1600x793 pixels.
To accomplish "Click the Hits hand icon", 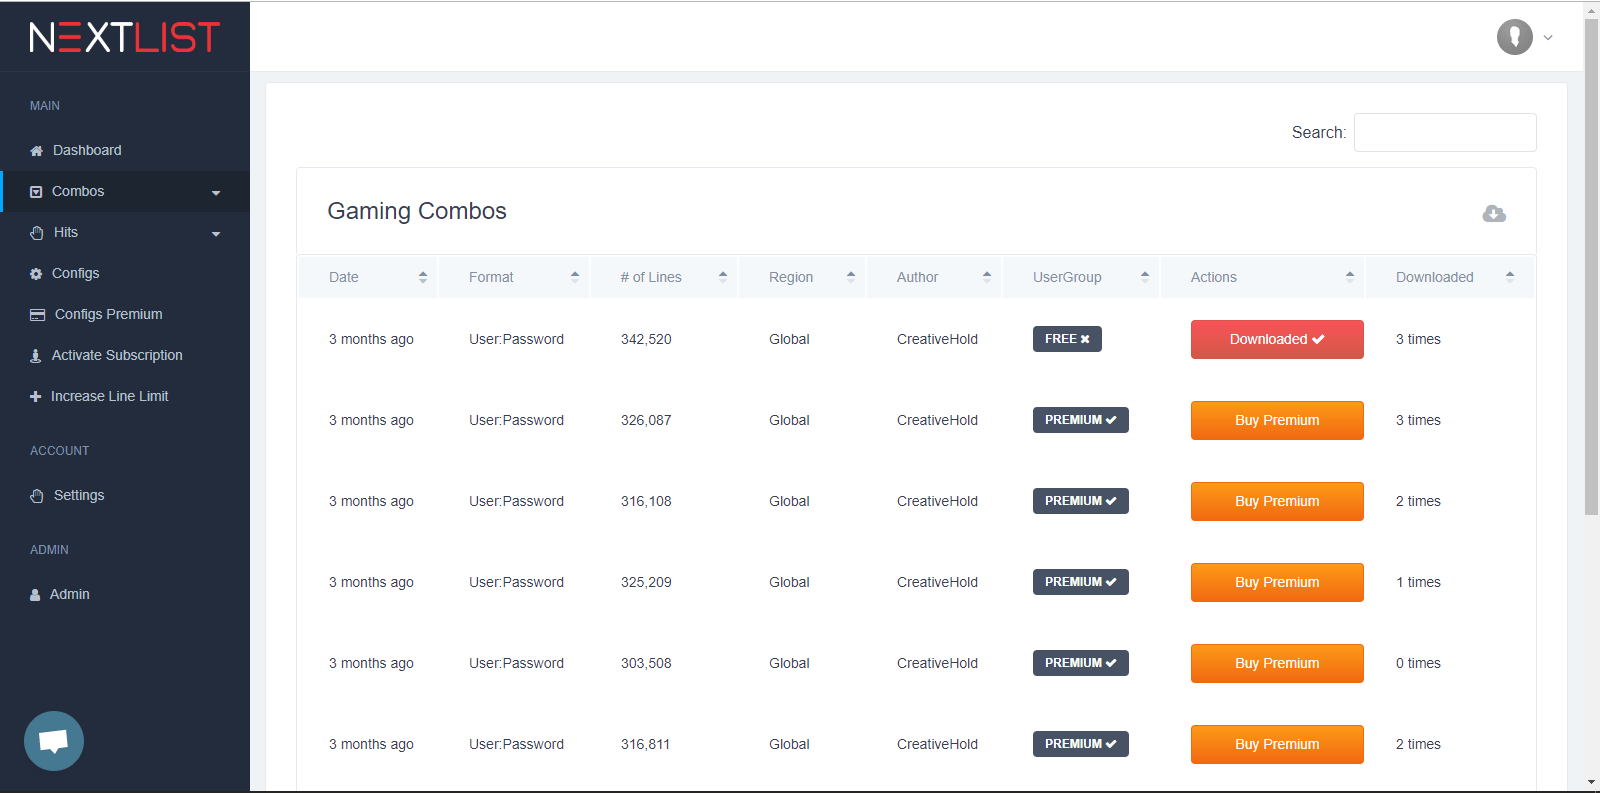I will [x=37, y=233].
